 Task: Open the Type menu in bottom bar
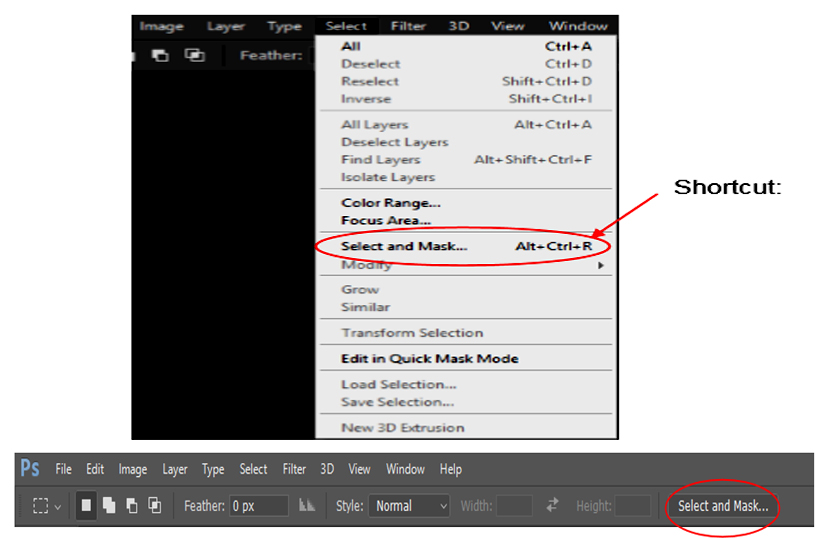click(213, 470)
